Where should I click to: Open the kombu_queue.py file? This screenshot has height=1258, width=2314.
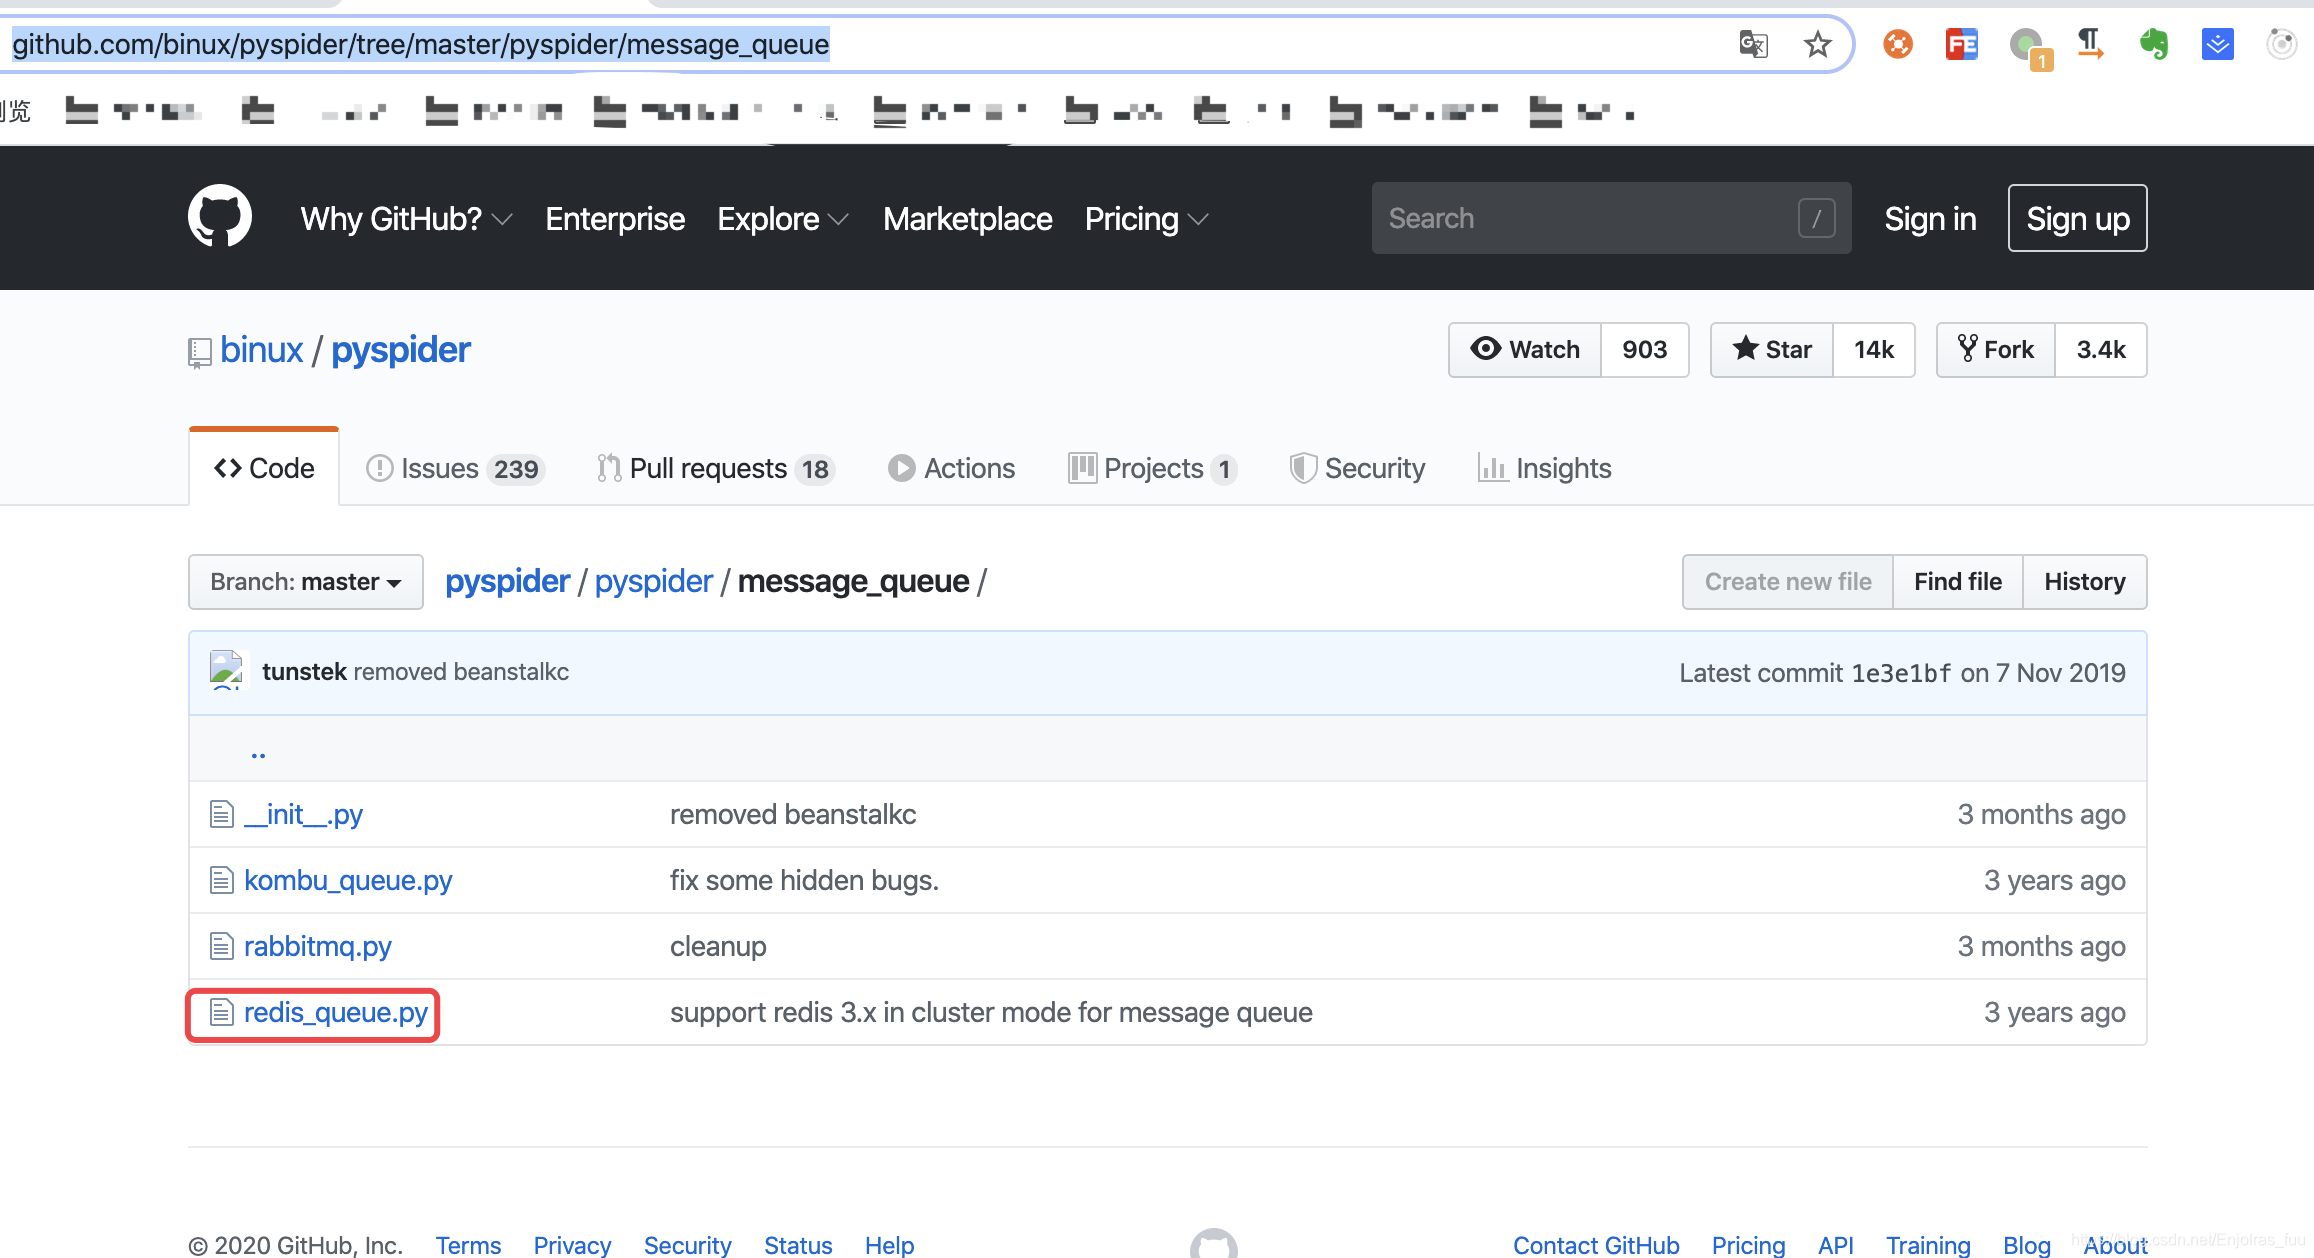pos(348,880)
